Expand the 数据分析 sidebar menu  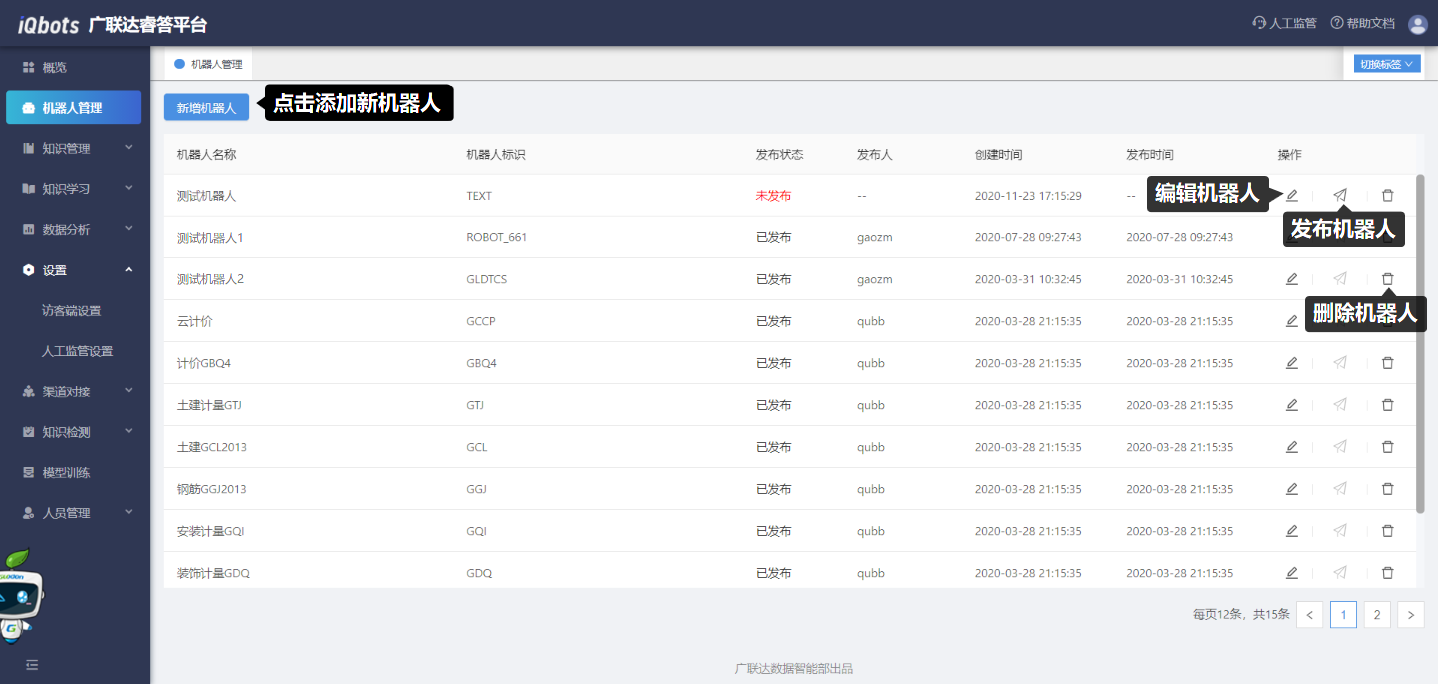point(75,229)
